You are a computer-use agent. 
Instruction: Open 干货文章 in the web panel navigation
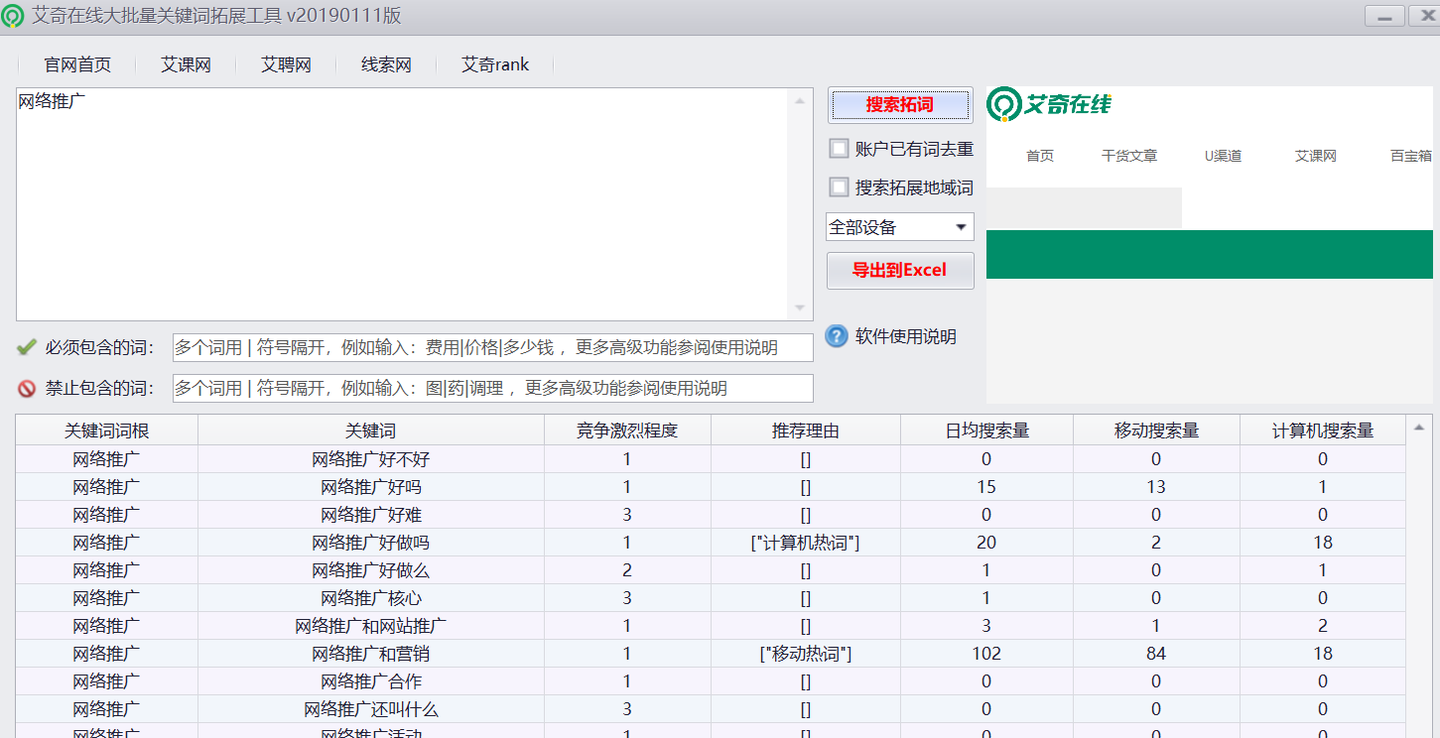pyautogui.click(x=1129, y=156)
